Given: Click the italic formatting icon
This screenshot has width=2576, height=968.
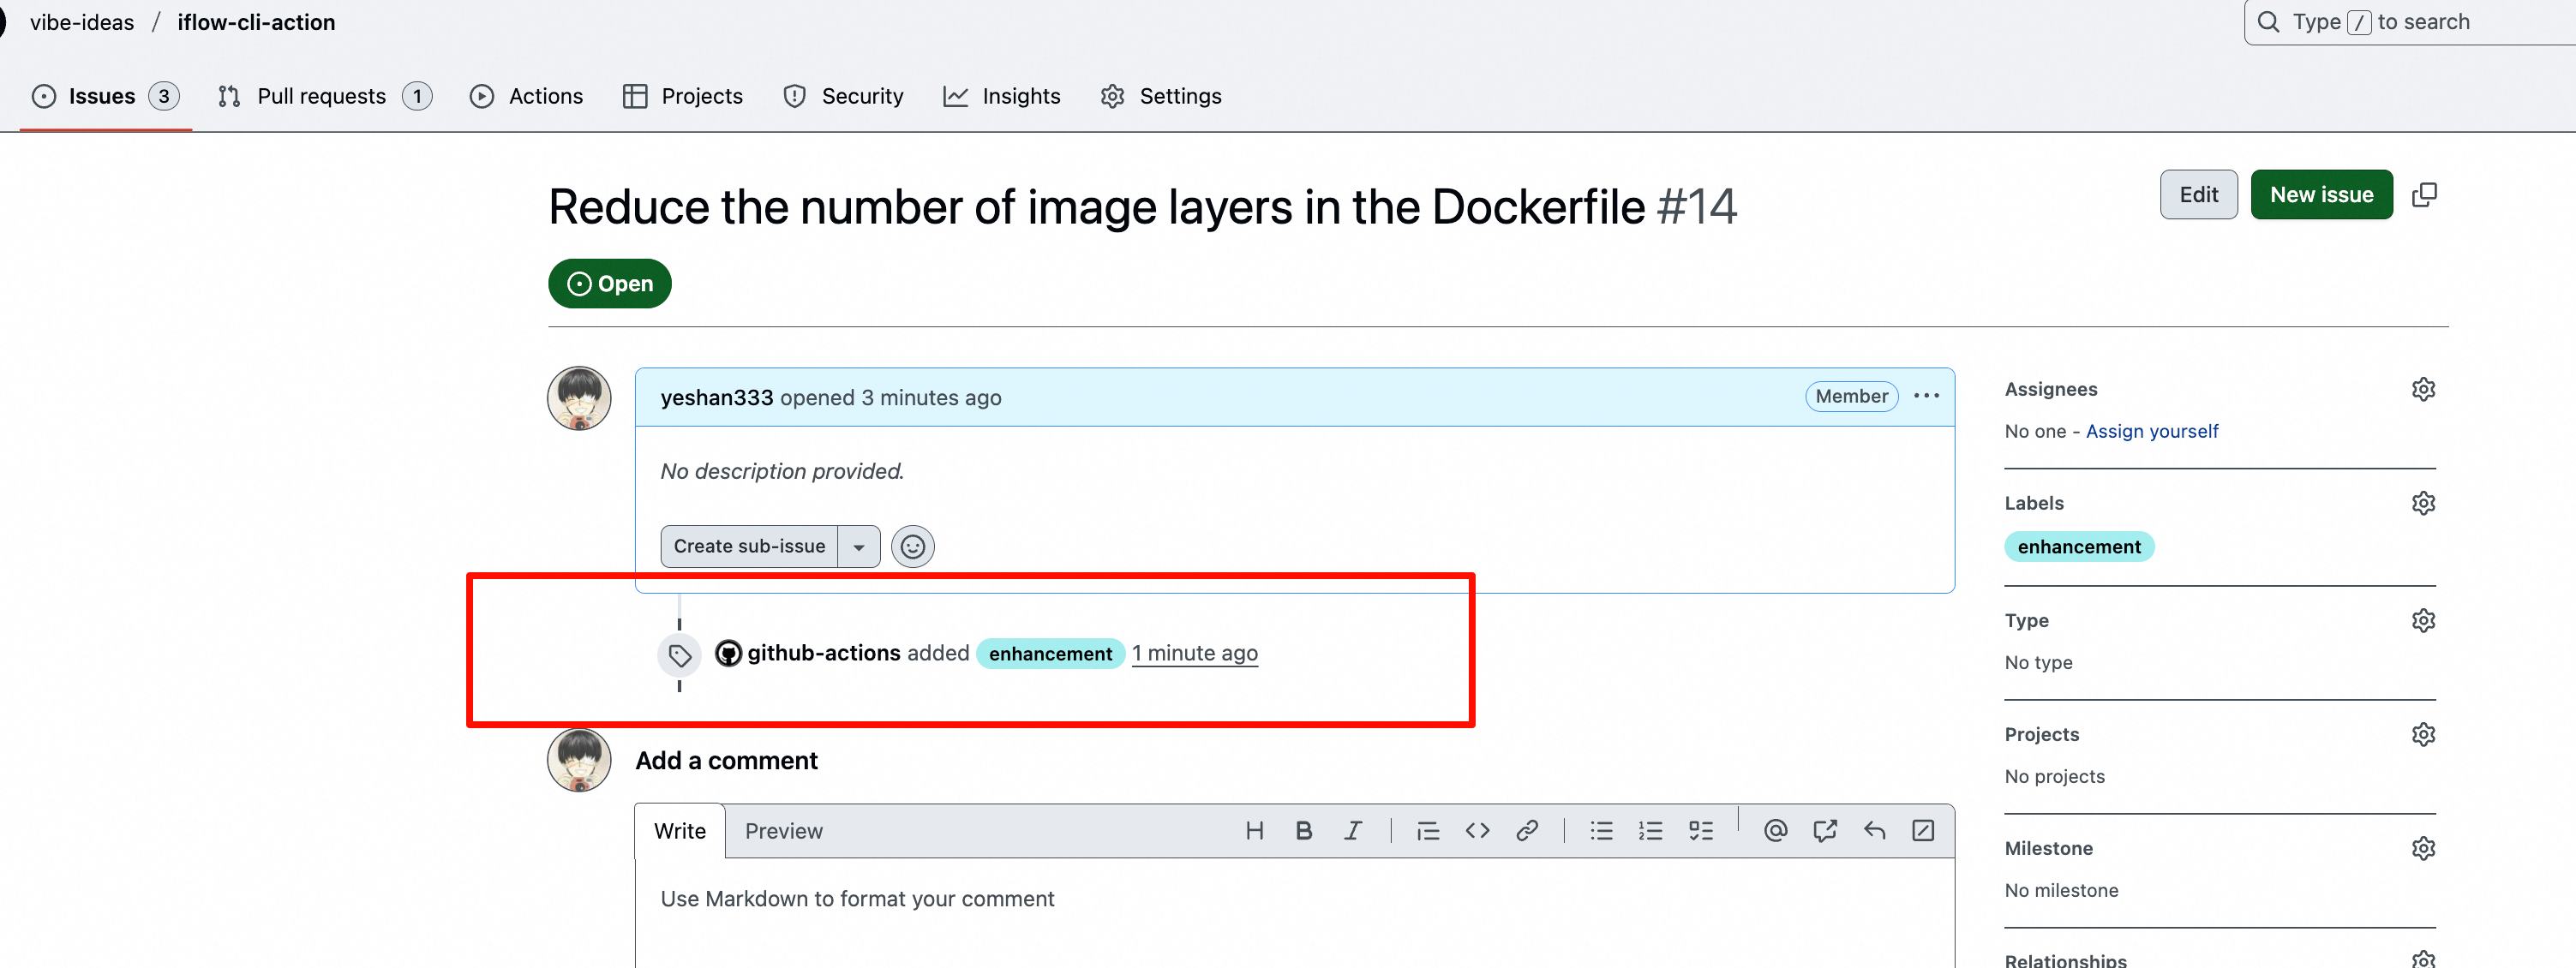Looking at the screenshot, I should point(1352,830).
